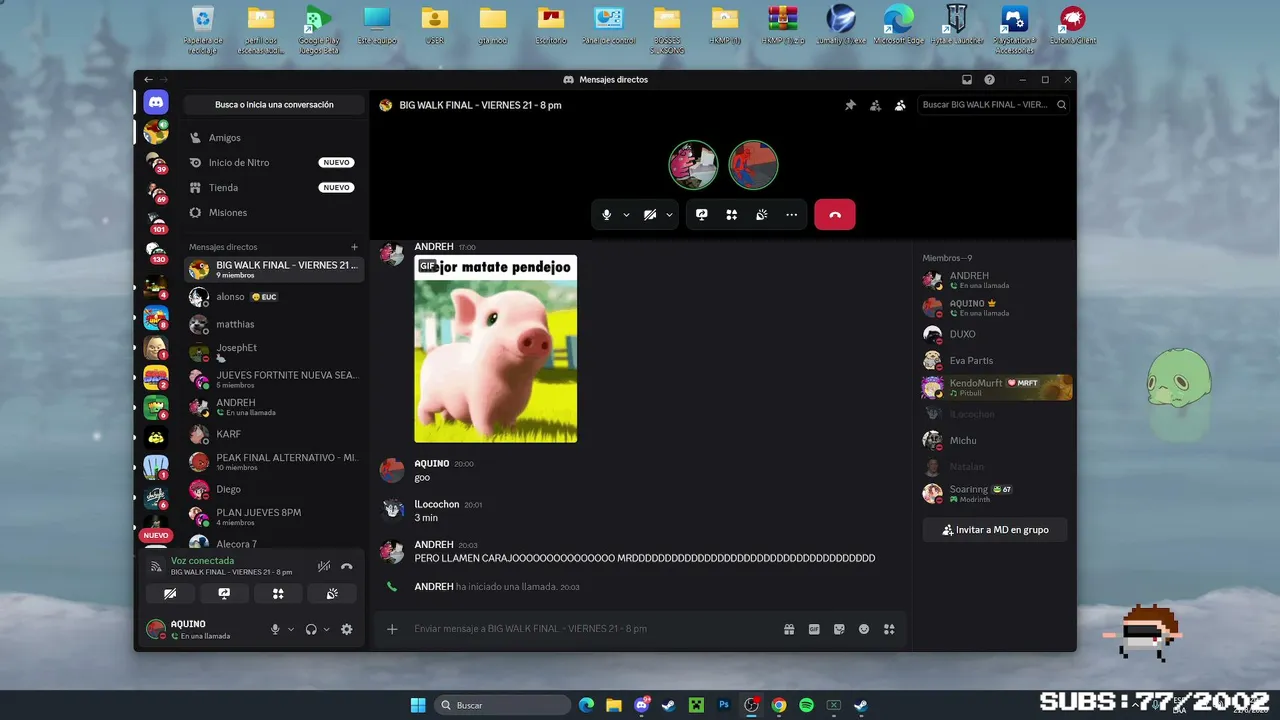
Task: Click the taskbar Buscar search box
Action: click(x=503, y=705)
